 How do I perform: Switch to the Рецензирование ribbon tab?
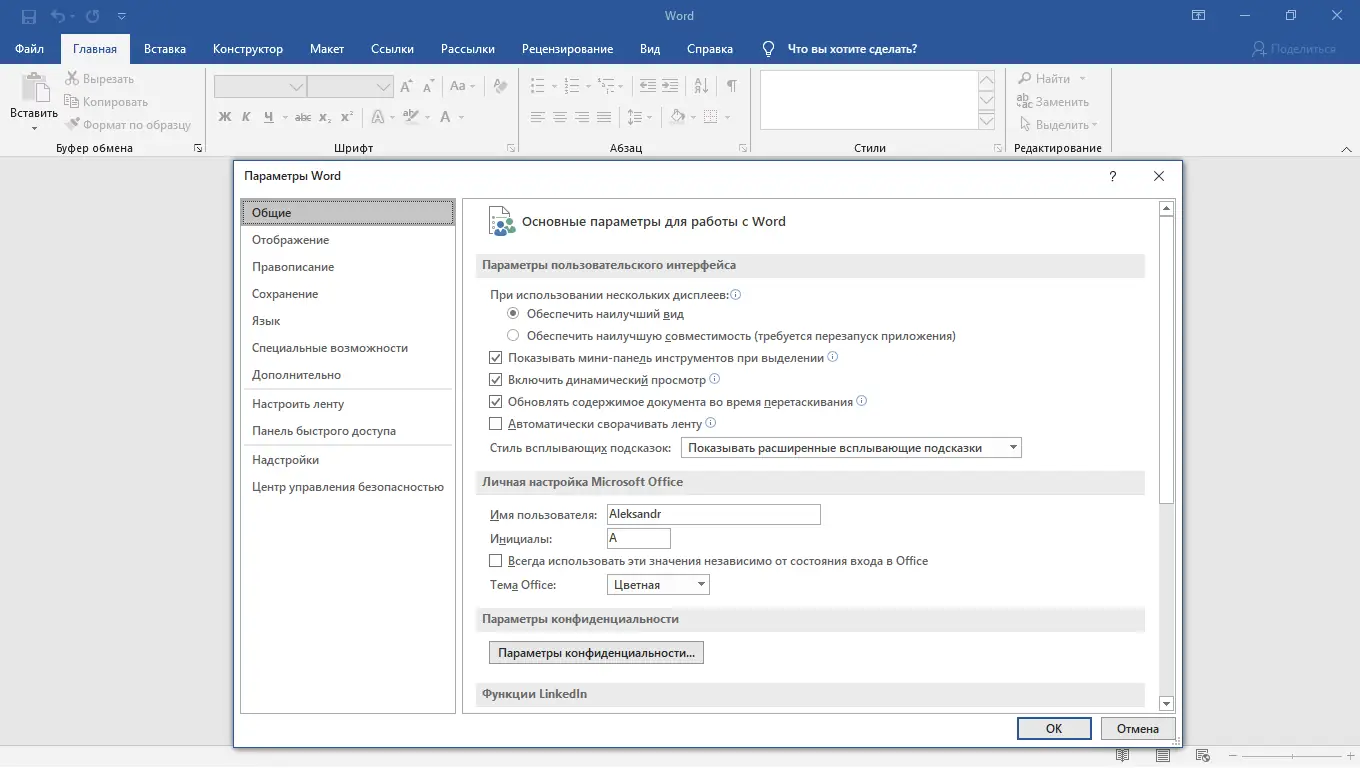(x=567, y=49)
